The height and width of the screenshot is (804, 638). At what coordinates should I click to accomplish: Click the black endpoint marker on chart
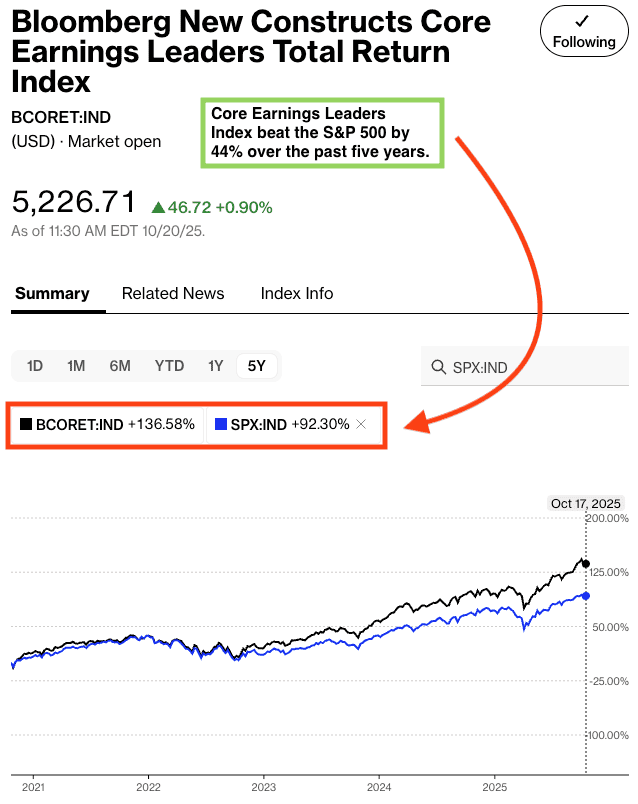point(586,564)
